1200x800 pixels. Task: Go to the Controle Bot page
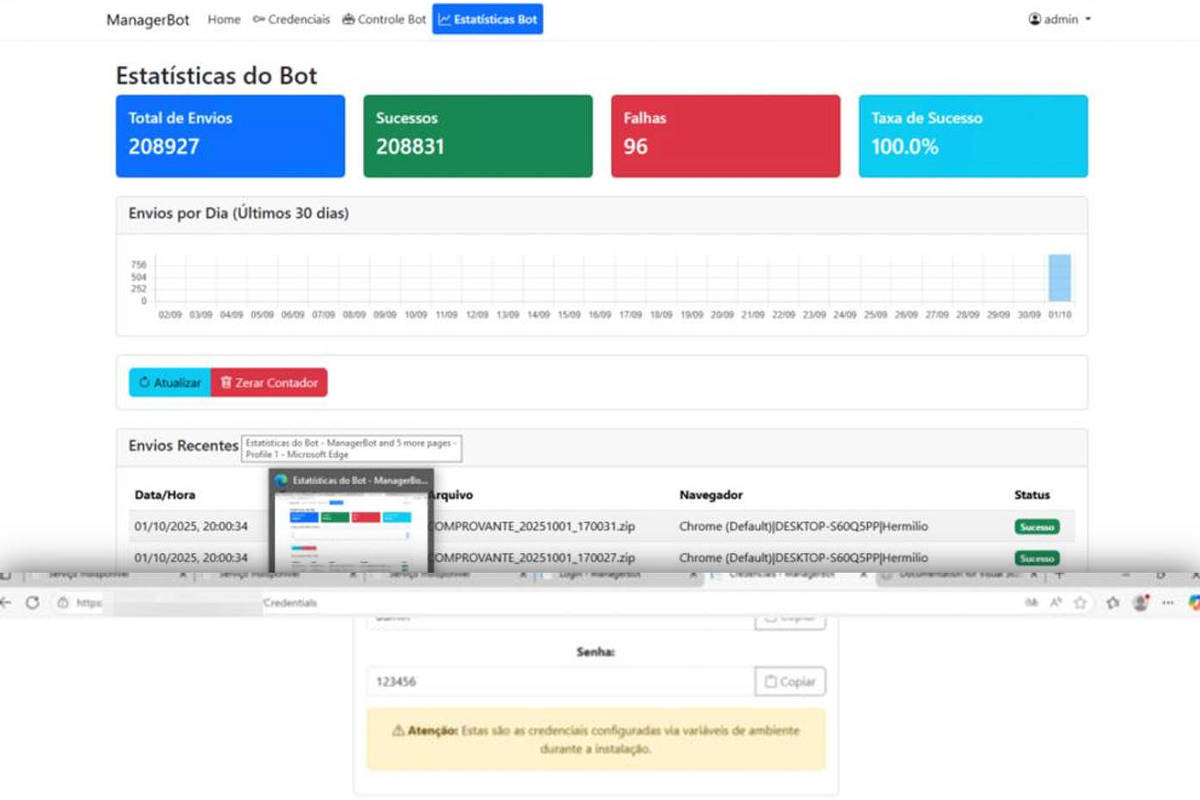[384, 19]
